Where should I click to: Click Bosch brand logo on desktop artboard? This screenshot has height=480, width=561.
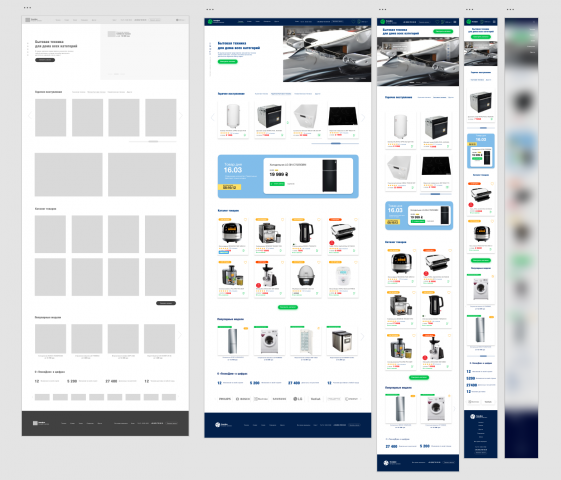click(x=243, y=399)
